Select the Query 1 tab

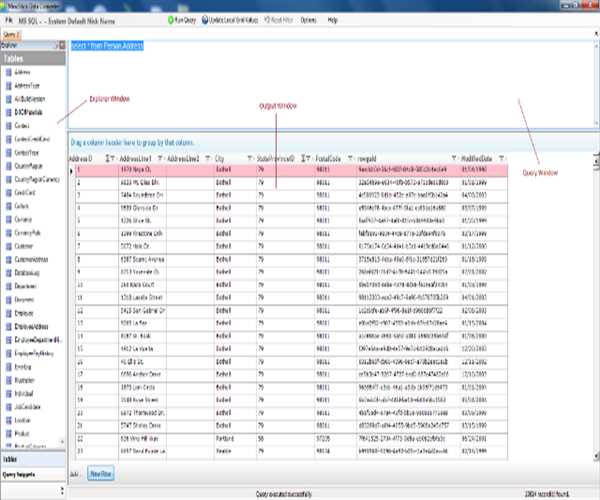point(11,34)
